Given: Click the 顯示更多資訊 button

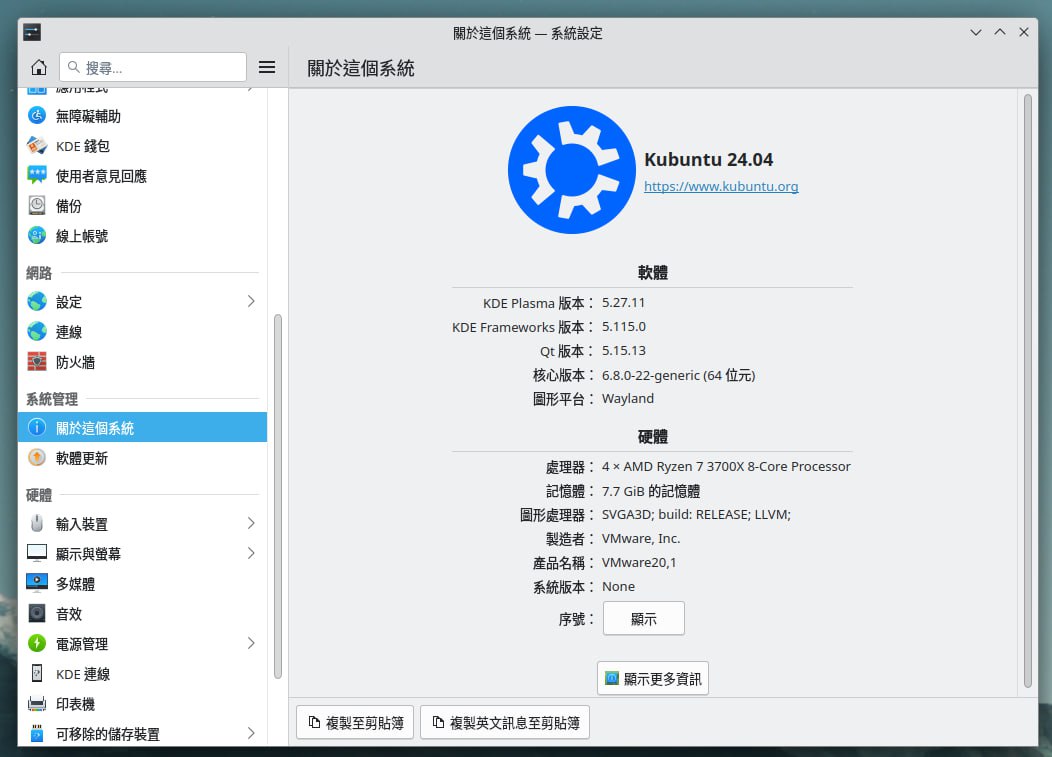Looking at the screenshot, I should 653,679.
